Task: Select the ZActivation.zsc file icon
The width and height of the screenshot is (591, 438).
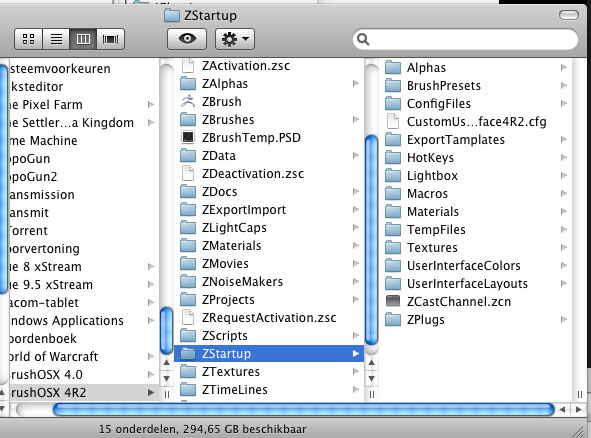Action: point(188,66)
